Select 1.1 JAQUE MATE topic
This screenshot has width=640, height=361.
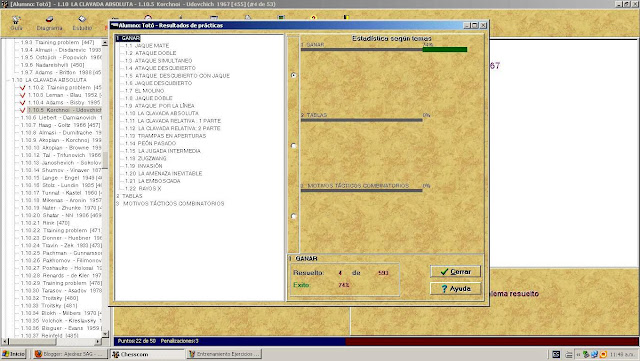(147, 46)
